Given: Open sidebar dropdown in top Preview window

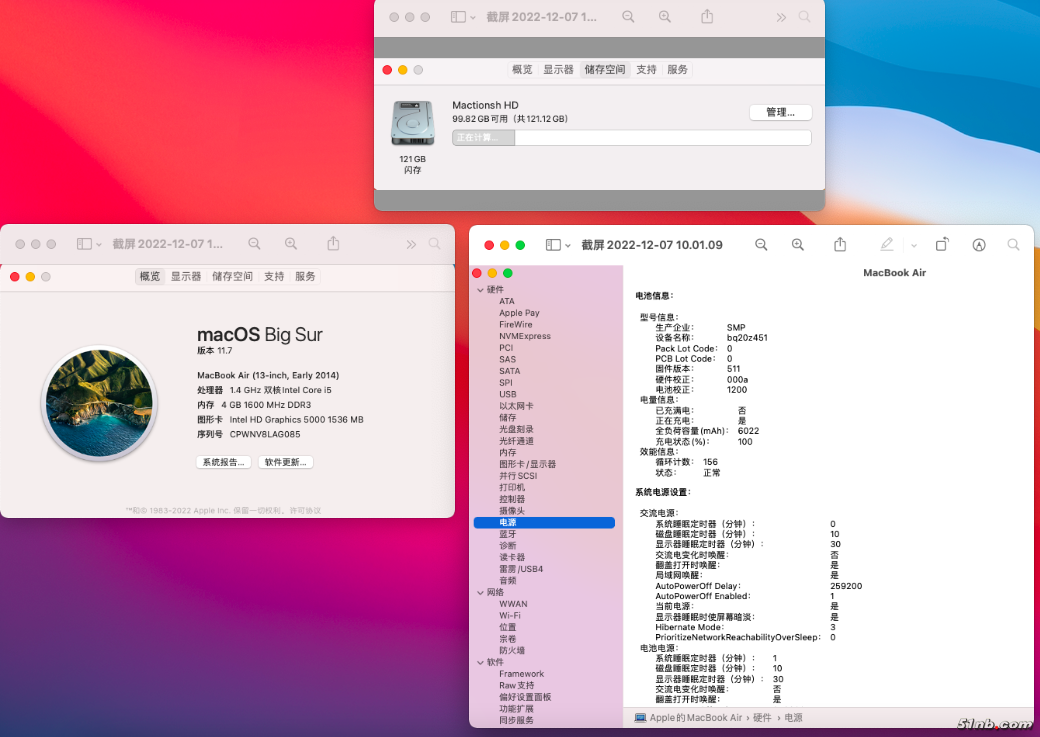Looking at the screenshot, I should coord(473,18).
